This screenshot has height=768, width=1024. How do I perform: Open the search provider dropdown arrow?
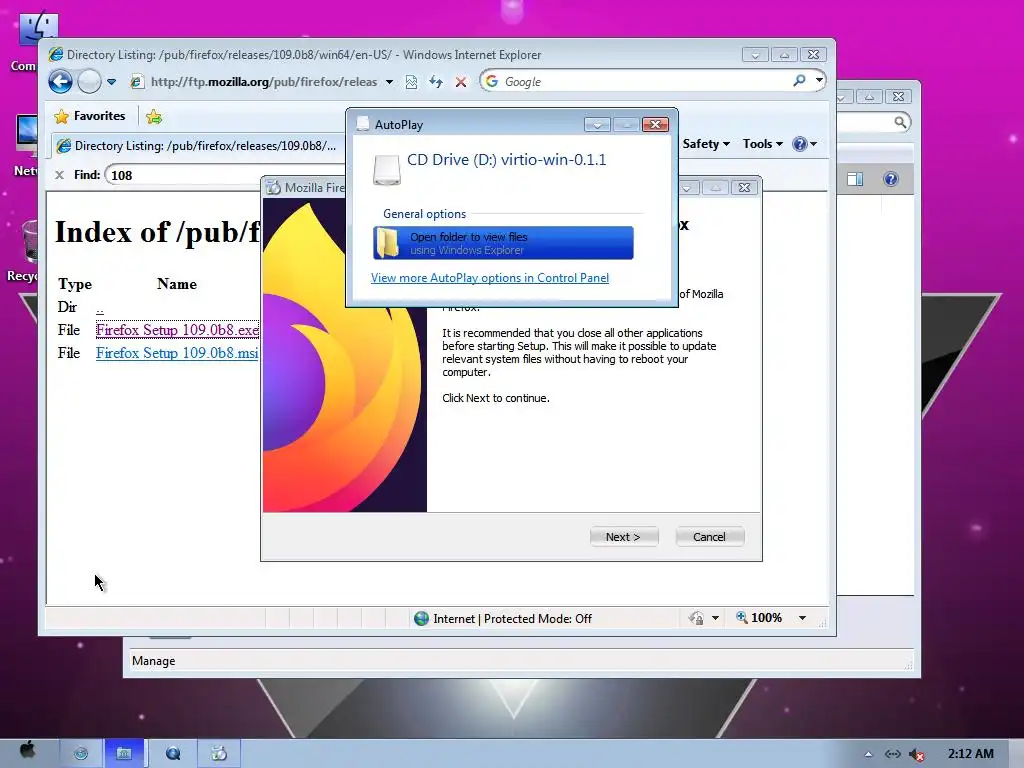[x=819, y=81]
